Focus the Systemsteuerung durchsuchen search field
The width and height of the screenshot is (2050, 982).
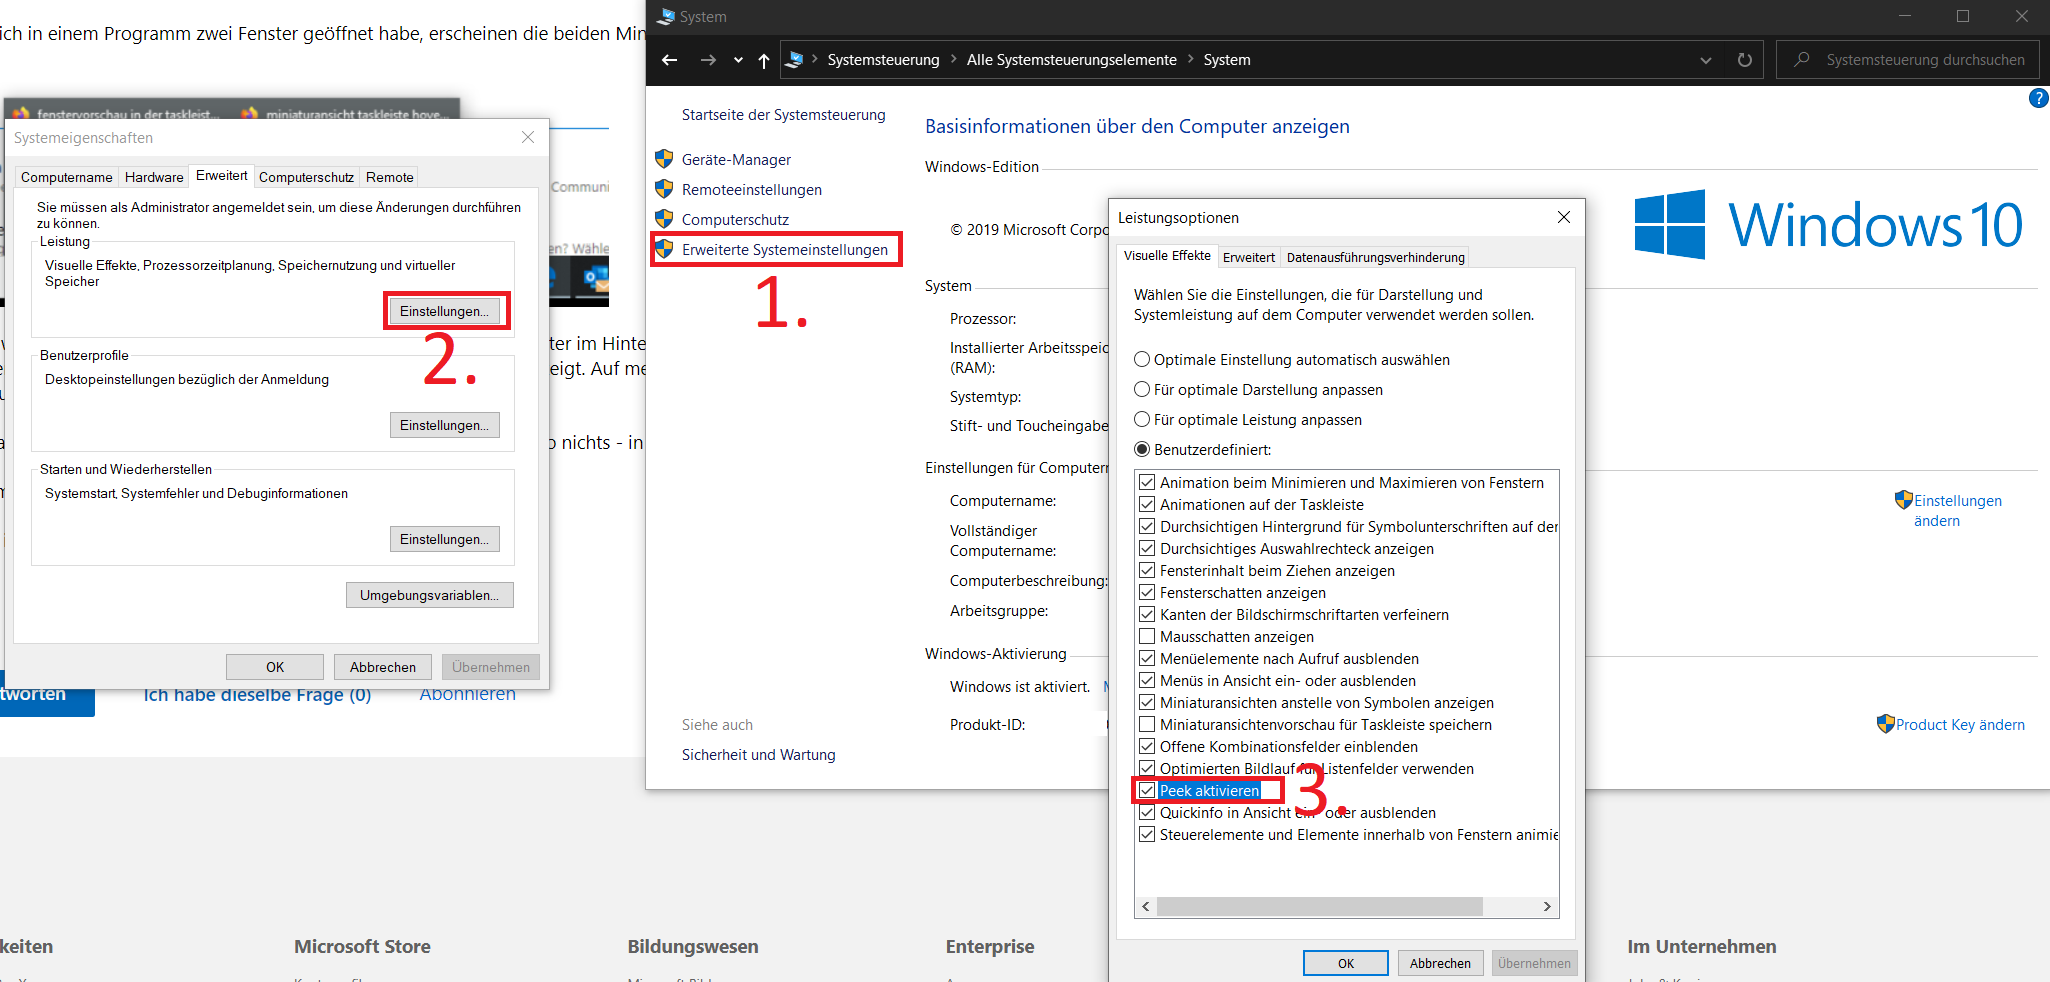pos(1909,60)
